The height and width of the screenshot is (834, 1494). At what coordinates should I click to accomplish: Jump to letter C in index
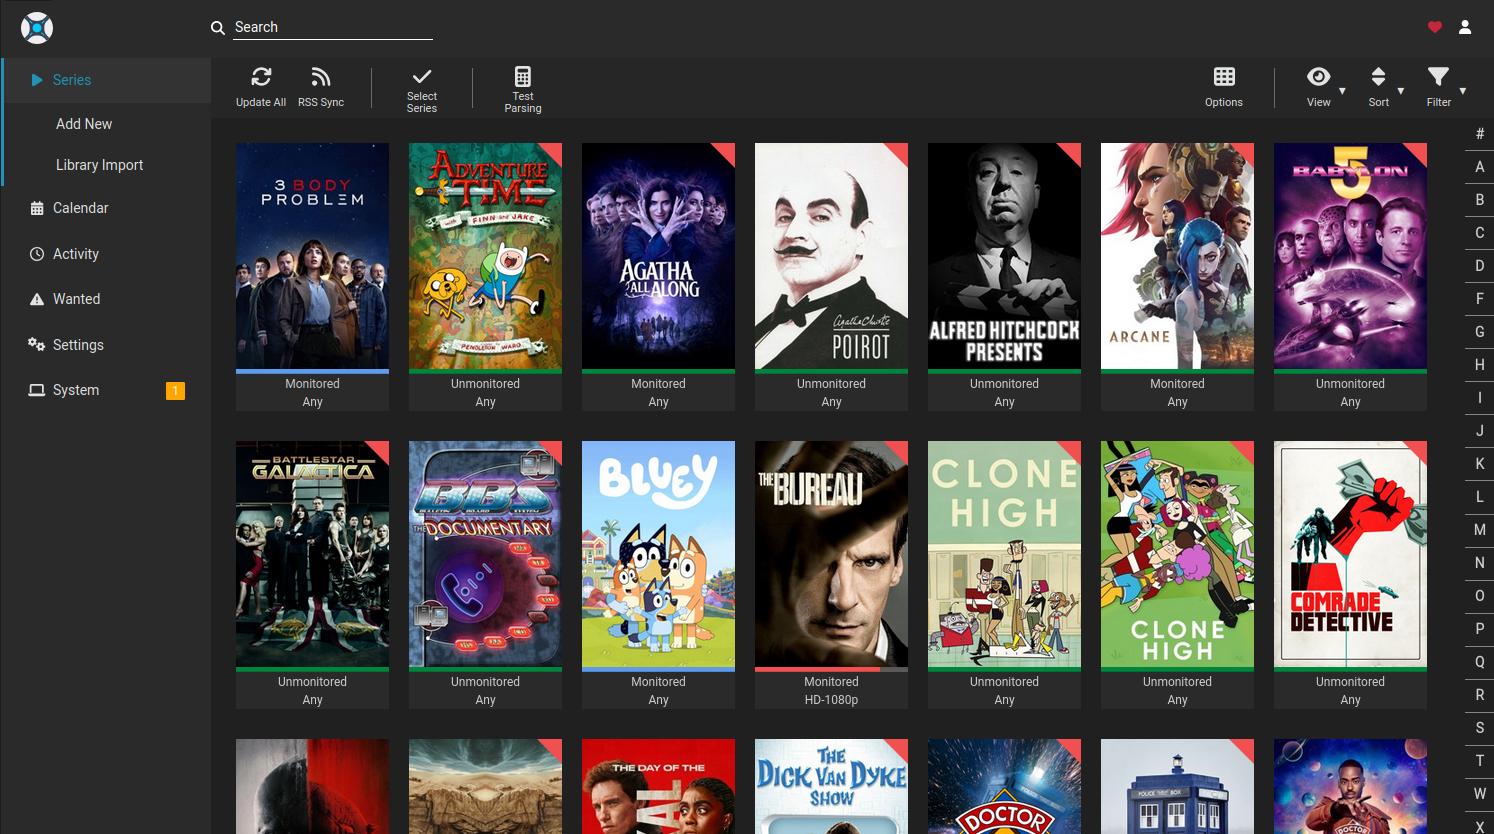[x=1480, y=233]
